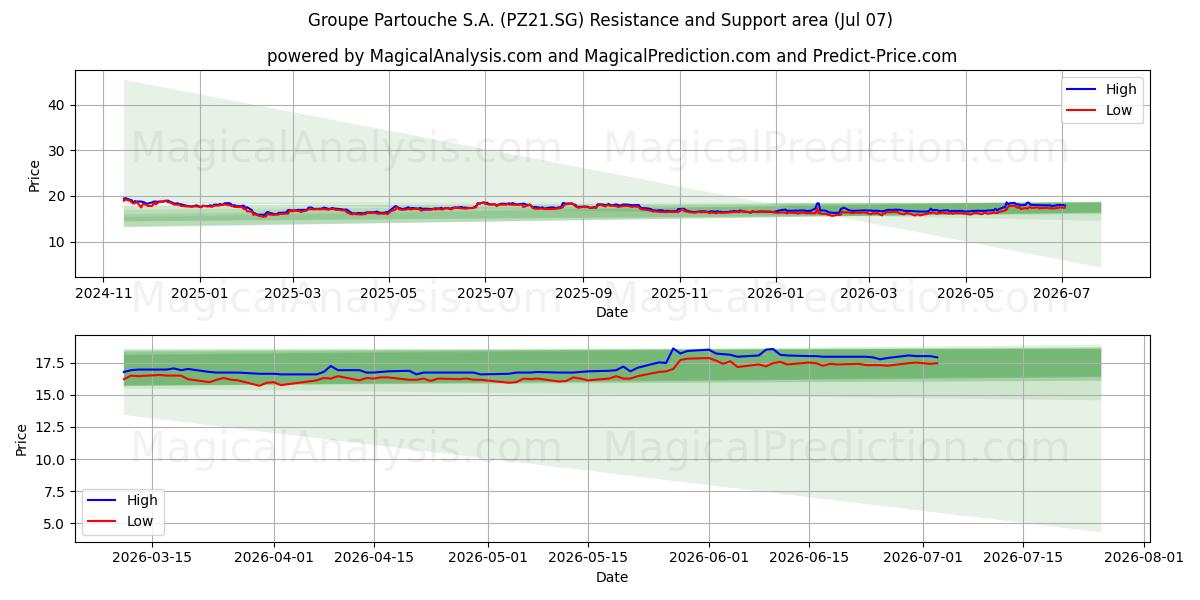This screenshot has width=1200, height=600.
Task: Click the 'powered by MagicalAnalysis.com' subtitle
Action: click(x=612, y=56)
